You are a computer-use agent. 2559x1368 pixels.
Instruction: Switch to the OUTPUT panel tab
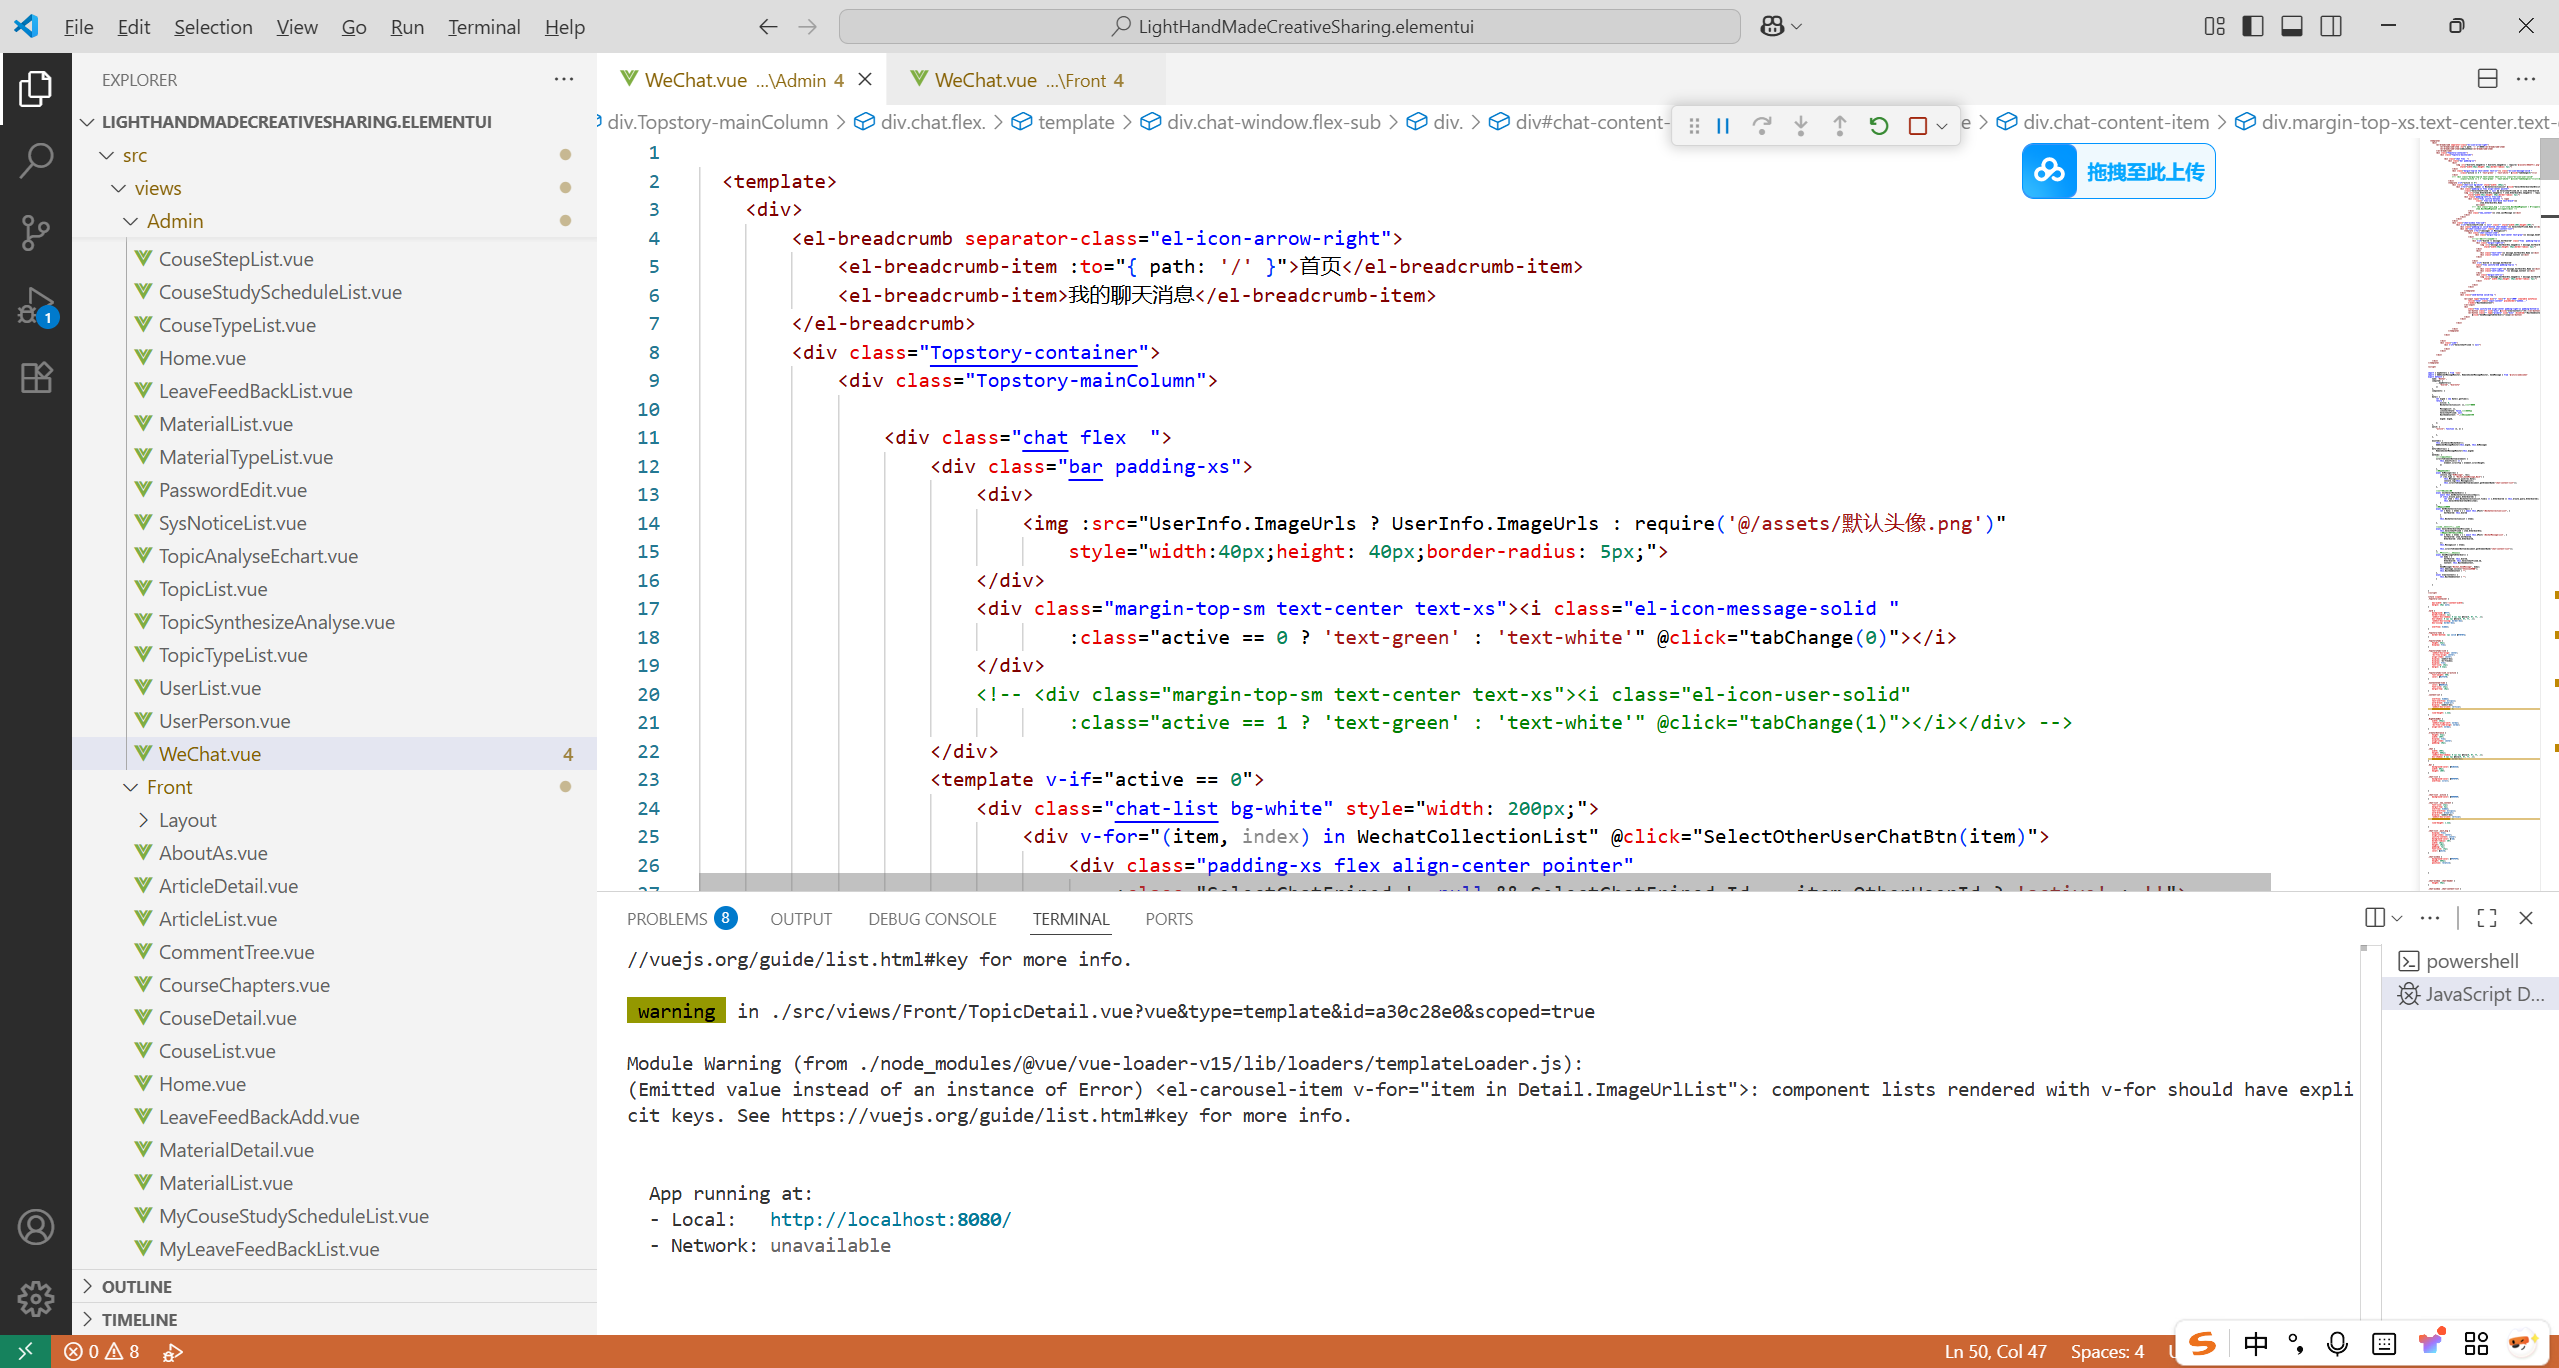point(801,919)
